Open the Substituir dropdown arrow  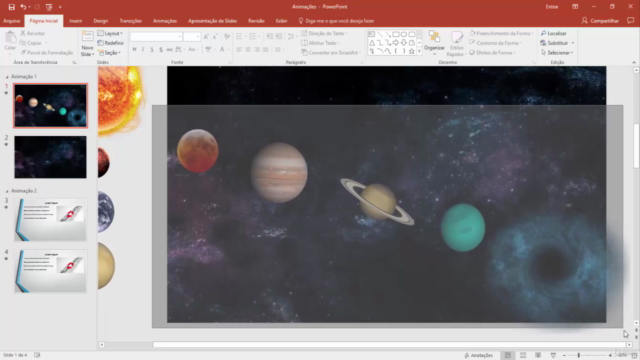(573, 43)
